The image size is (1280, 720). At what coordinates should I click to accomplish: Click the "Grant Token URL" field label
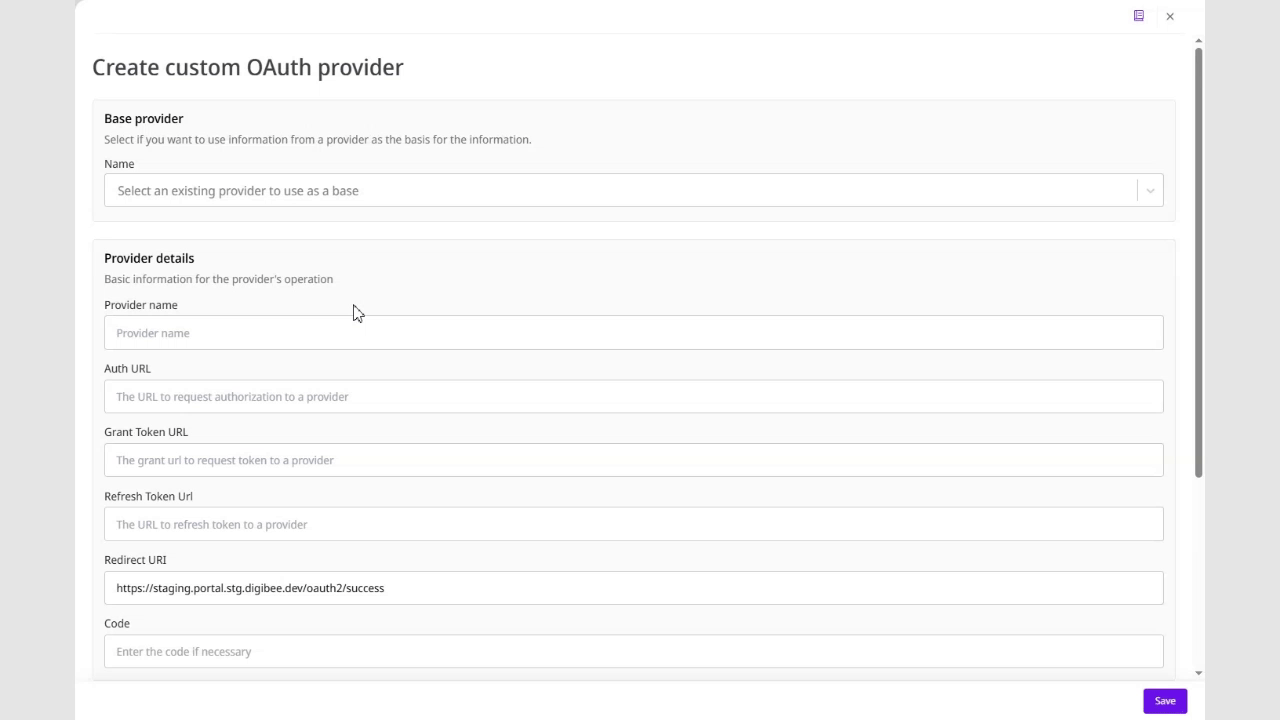pos(146,432)
